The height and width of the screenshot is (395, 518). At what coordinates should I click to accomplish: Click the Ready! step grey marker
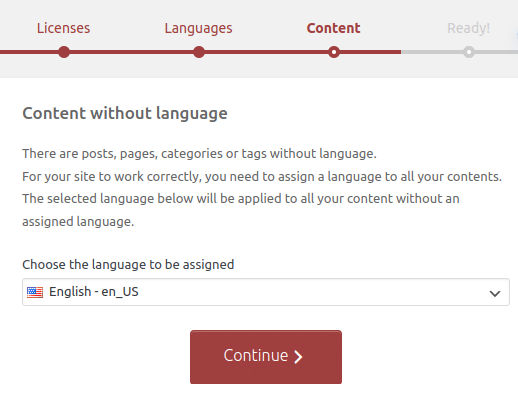tap(469, 52)
